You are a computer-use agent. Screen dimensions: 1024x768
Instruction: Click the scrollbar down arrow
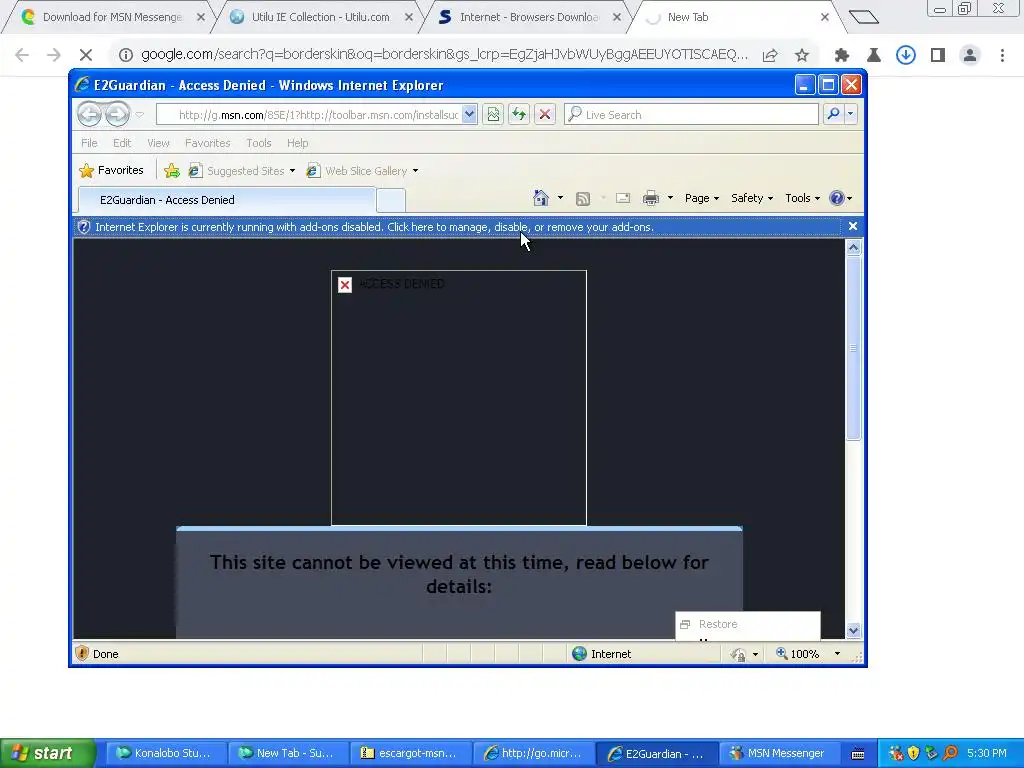pyautogui.click(x=853, y=630)
